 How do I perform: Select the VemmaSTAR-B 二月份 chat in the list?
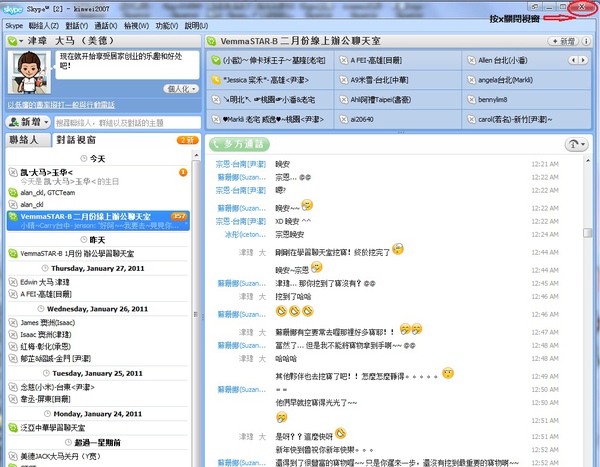(98, 221)
